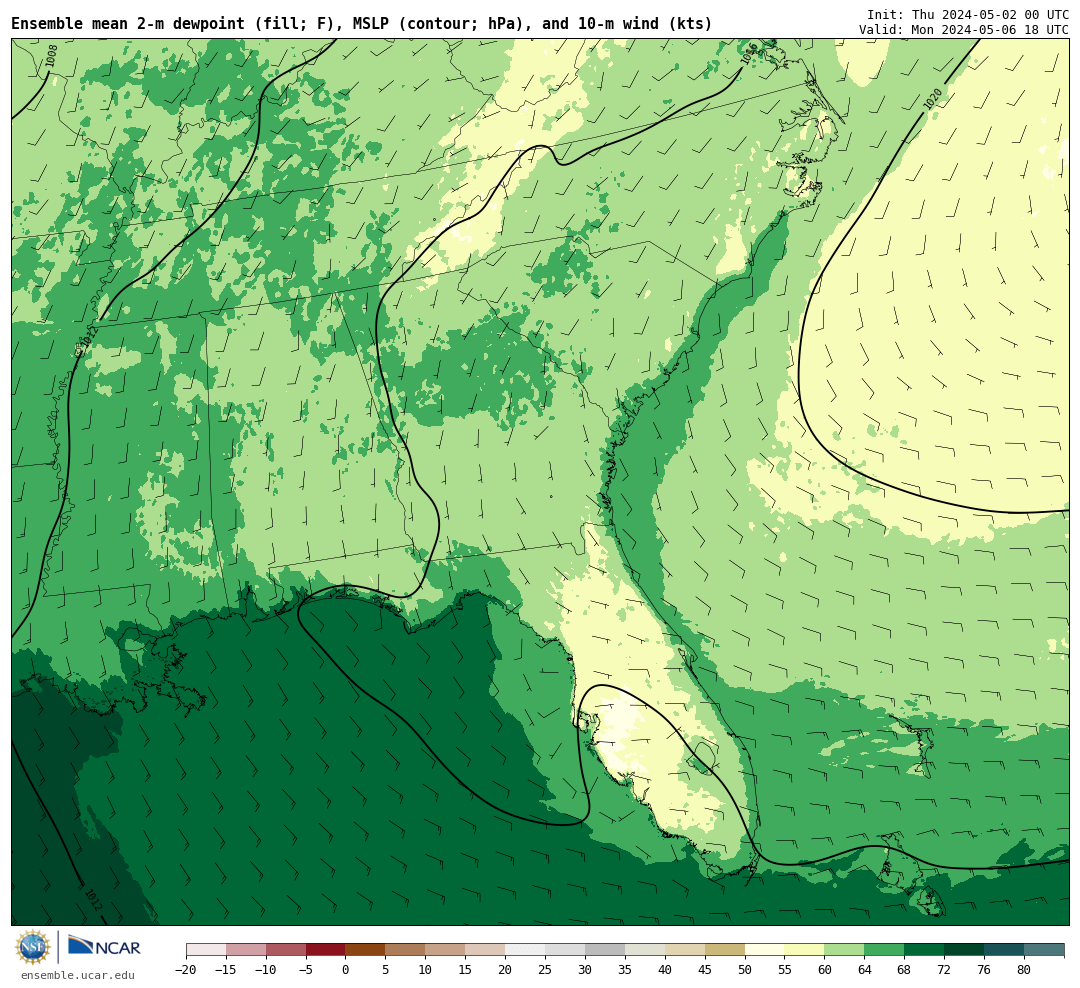Click the 1020 isobar contour label
This screenshot has width=1080, height=988.
point(932,99)
